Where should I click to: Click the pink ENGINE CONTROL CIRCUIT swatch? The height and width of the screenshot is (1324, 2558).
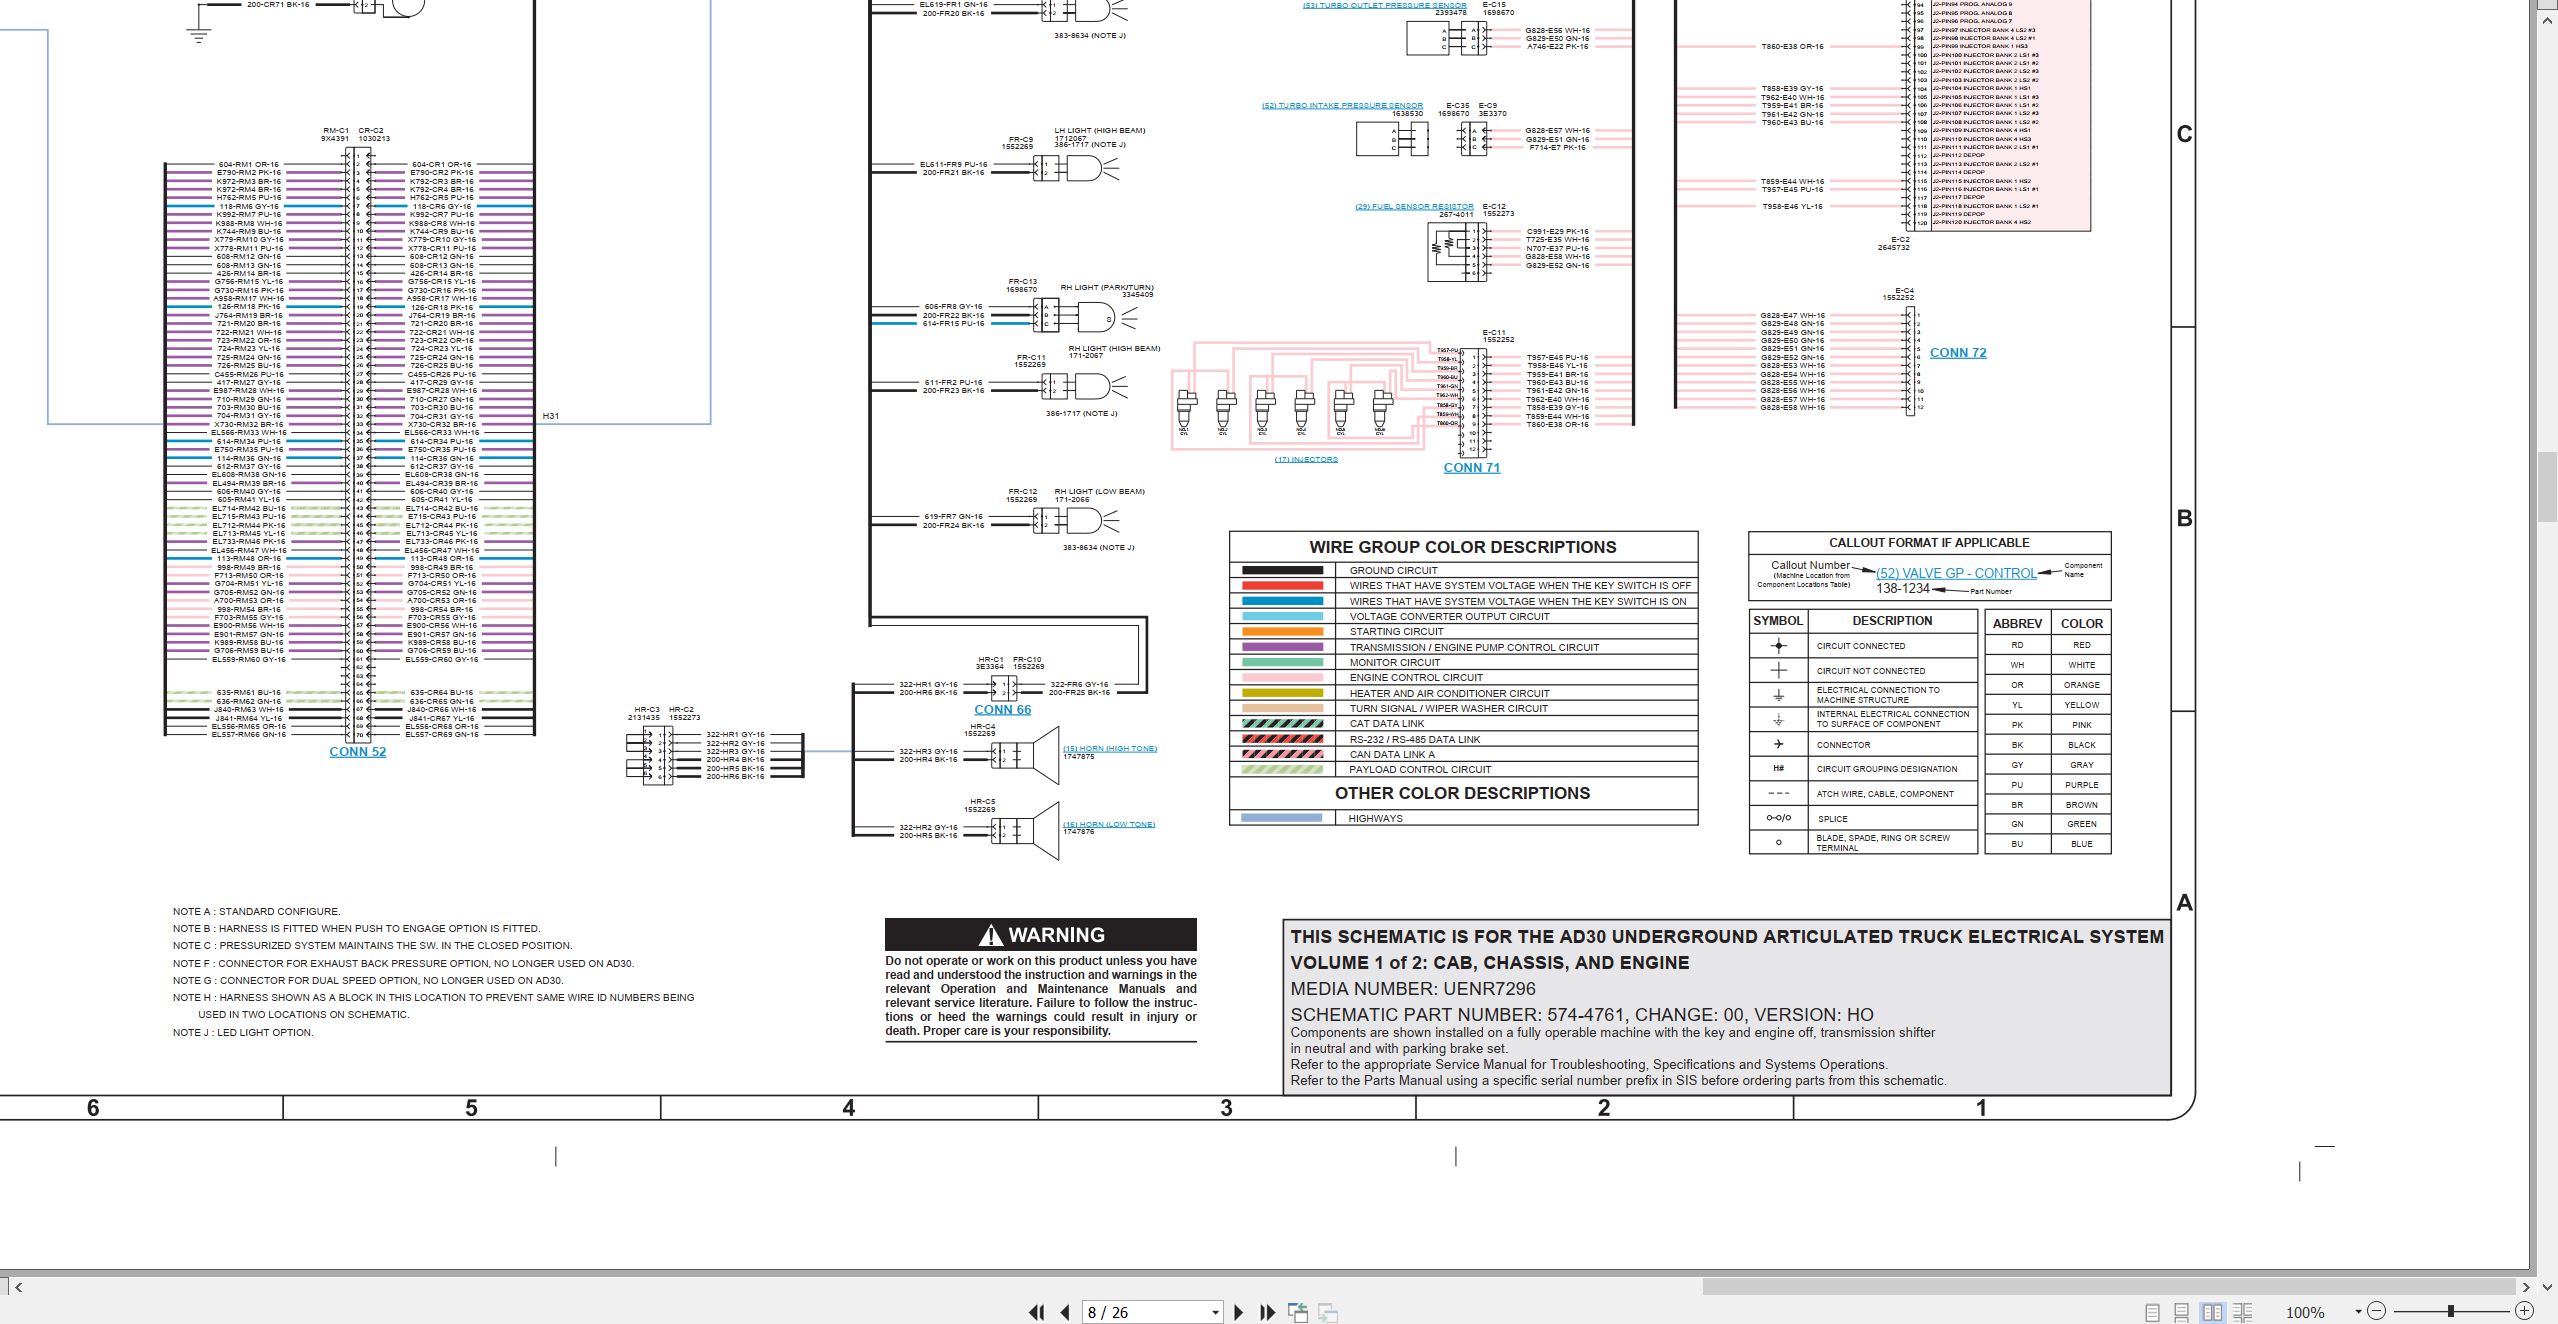point(1282,678)
